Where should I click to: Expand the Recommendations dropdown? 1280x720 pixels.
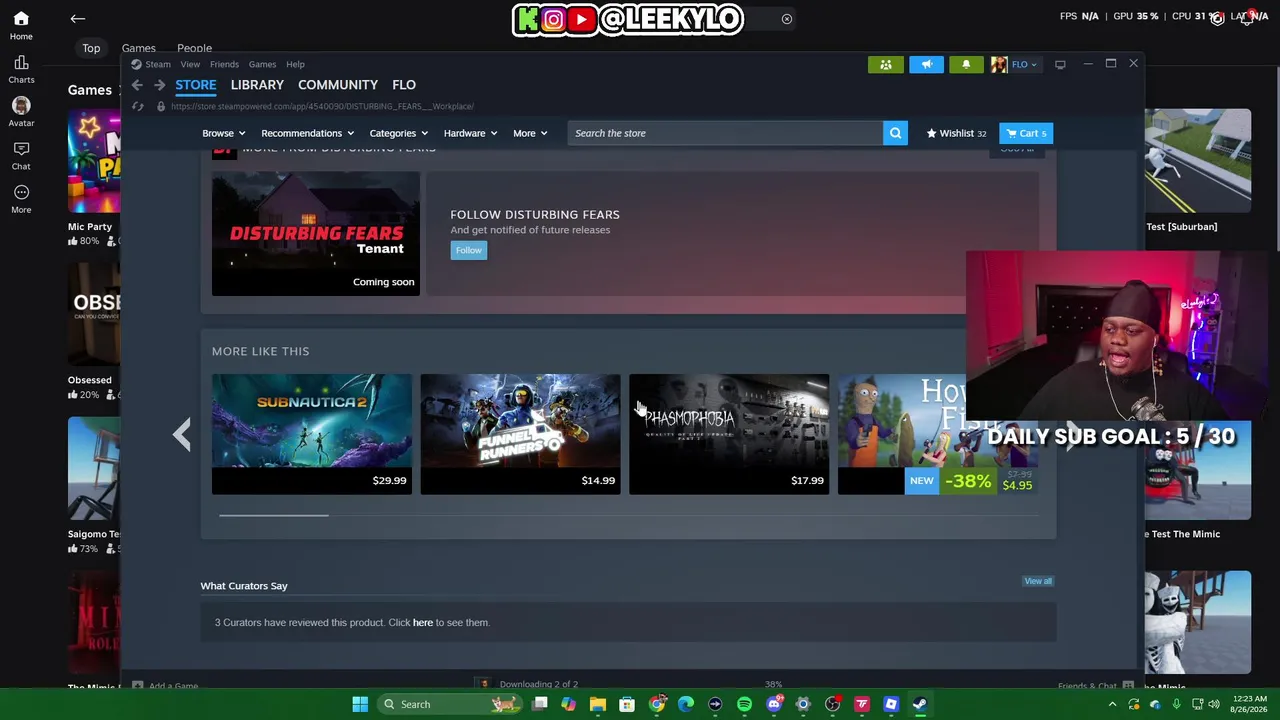click(x=307, y=133)
